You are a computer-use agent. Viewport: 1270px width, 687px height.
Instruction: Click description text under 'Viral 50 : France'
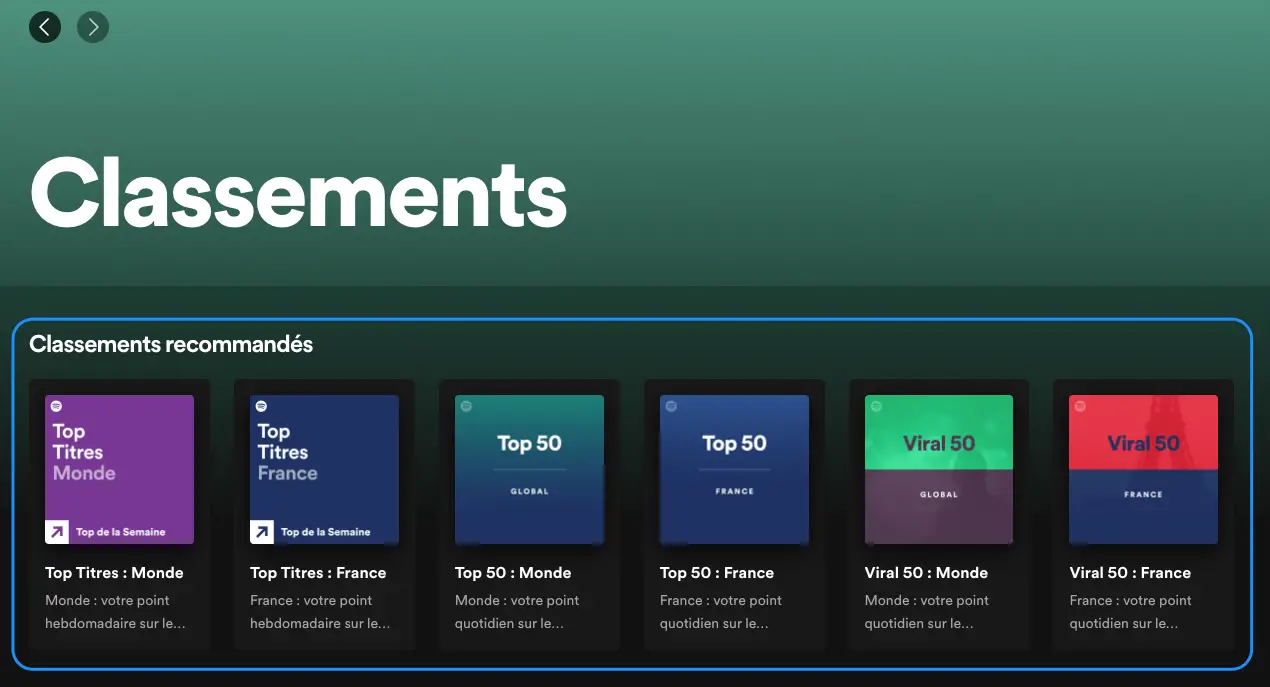click(1132, 612)
